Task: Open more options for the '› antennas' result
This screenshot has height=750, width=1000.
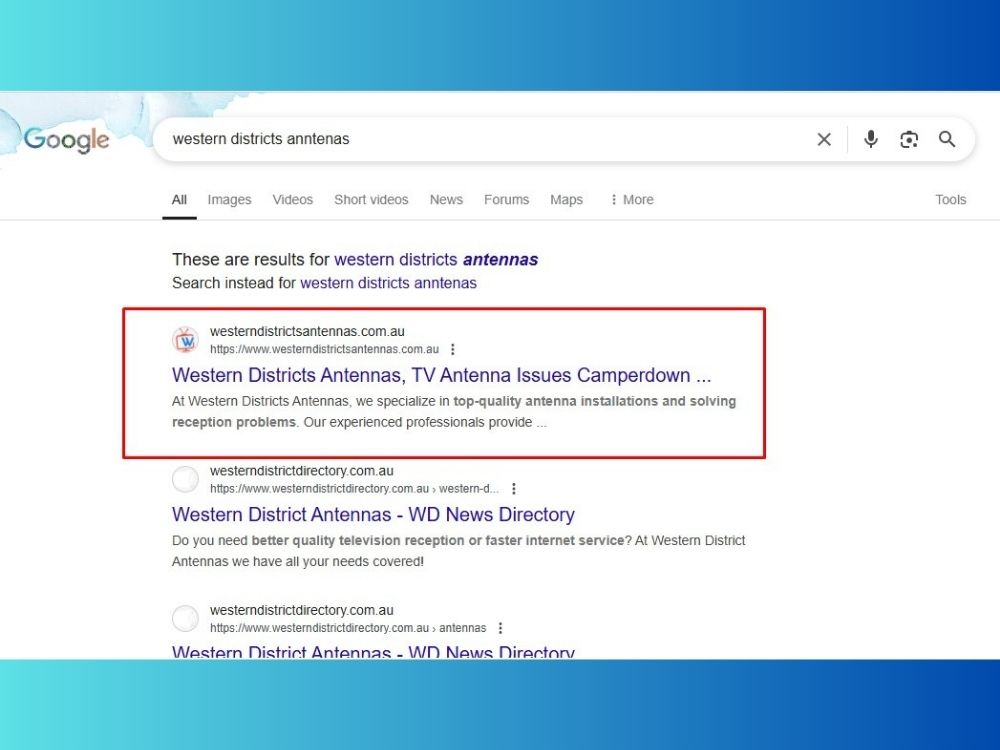Action: coord(501,628)
